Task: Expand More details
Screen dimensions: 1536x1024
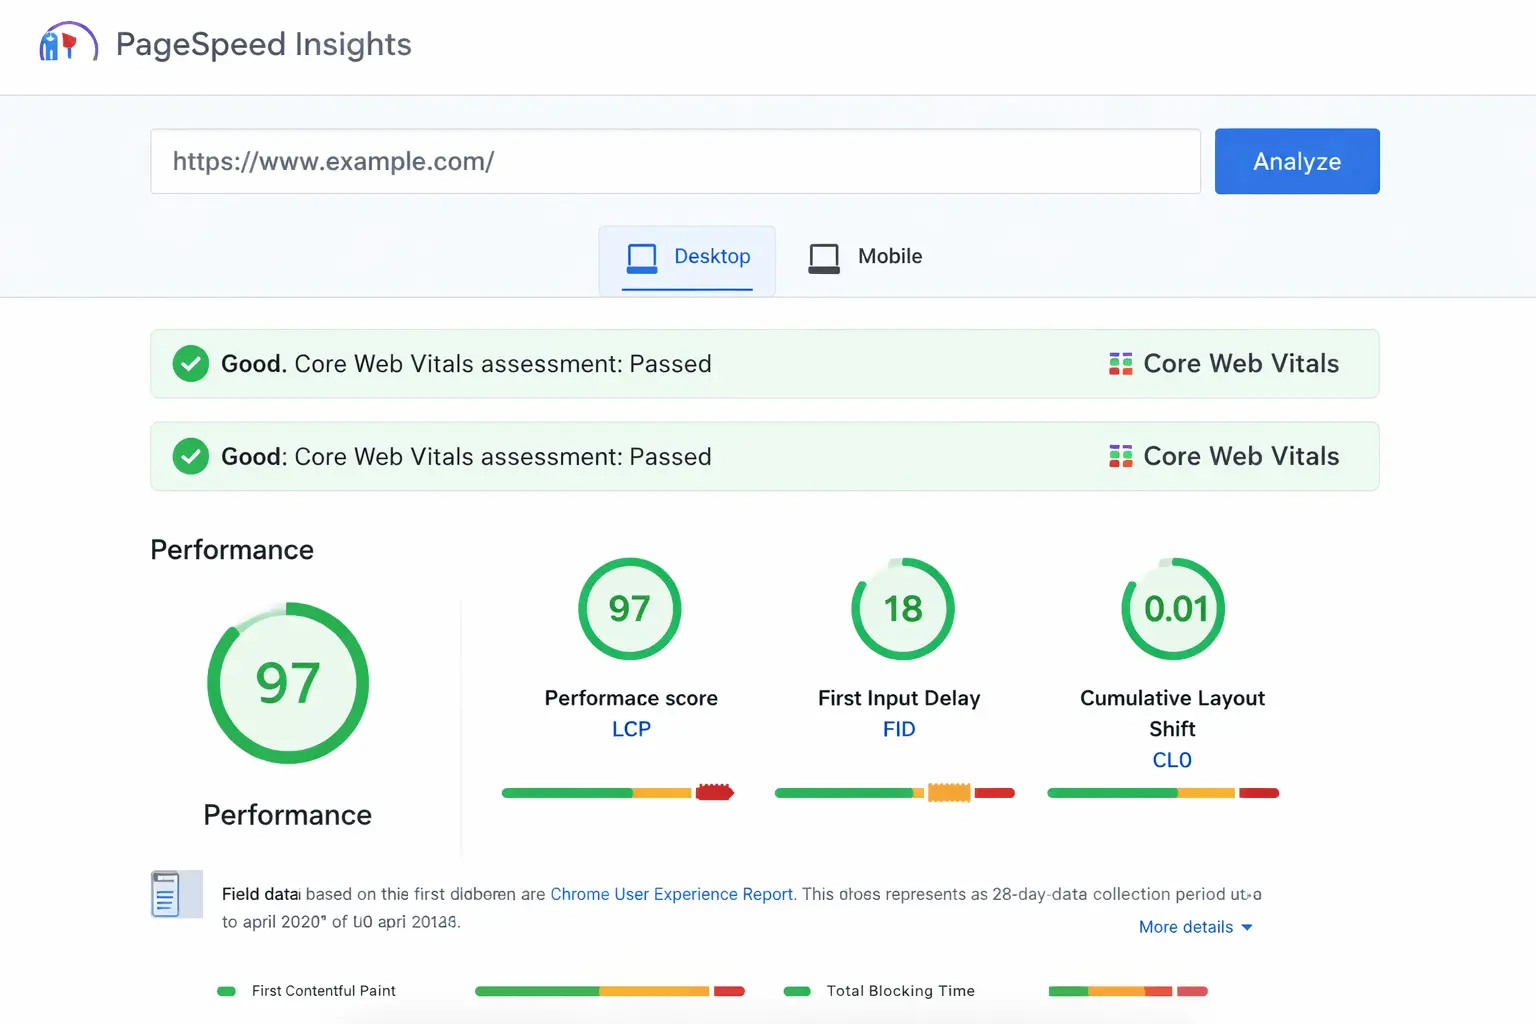Action: [x=1196, y=927]
